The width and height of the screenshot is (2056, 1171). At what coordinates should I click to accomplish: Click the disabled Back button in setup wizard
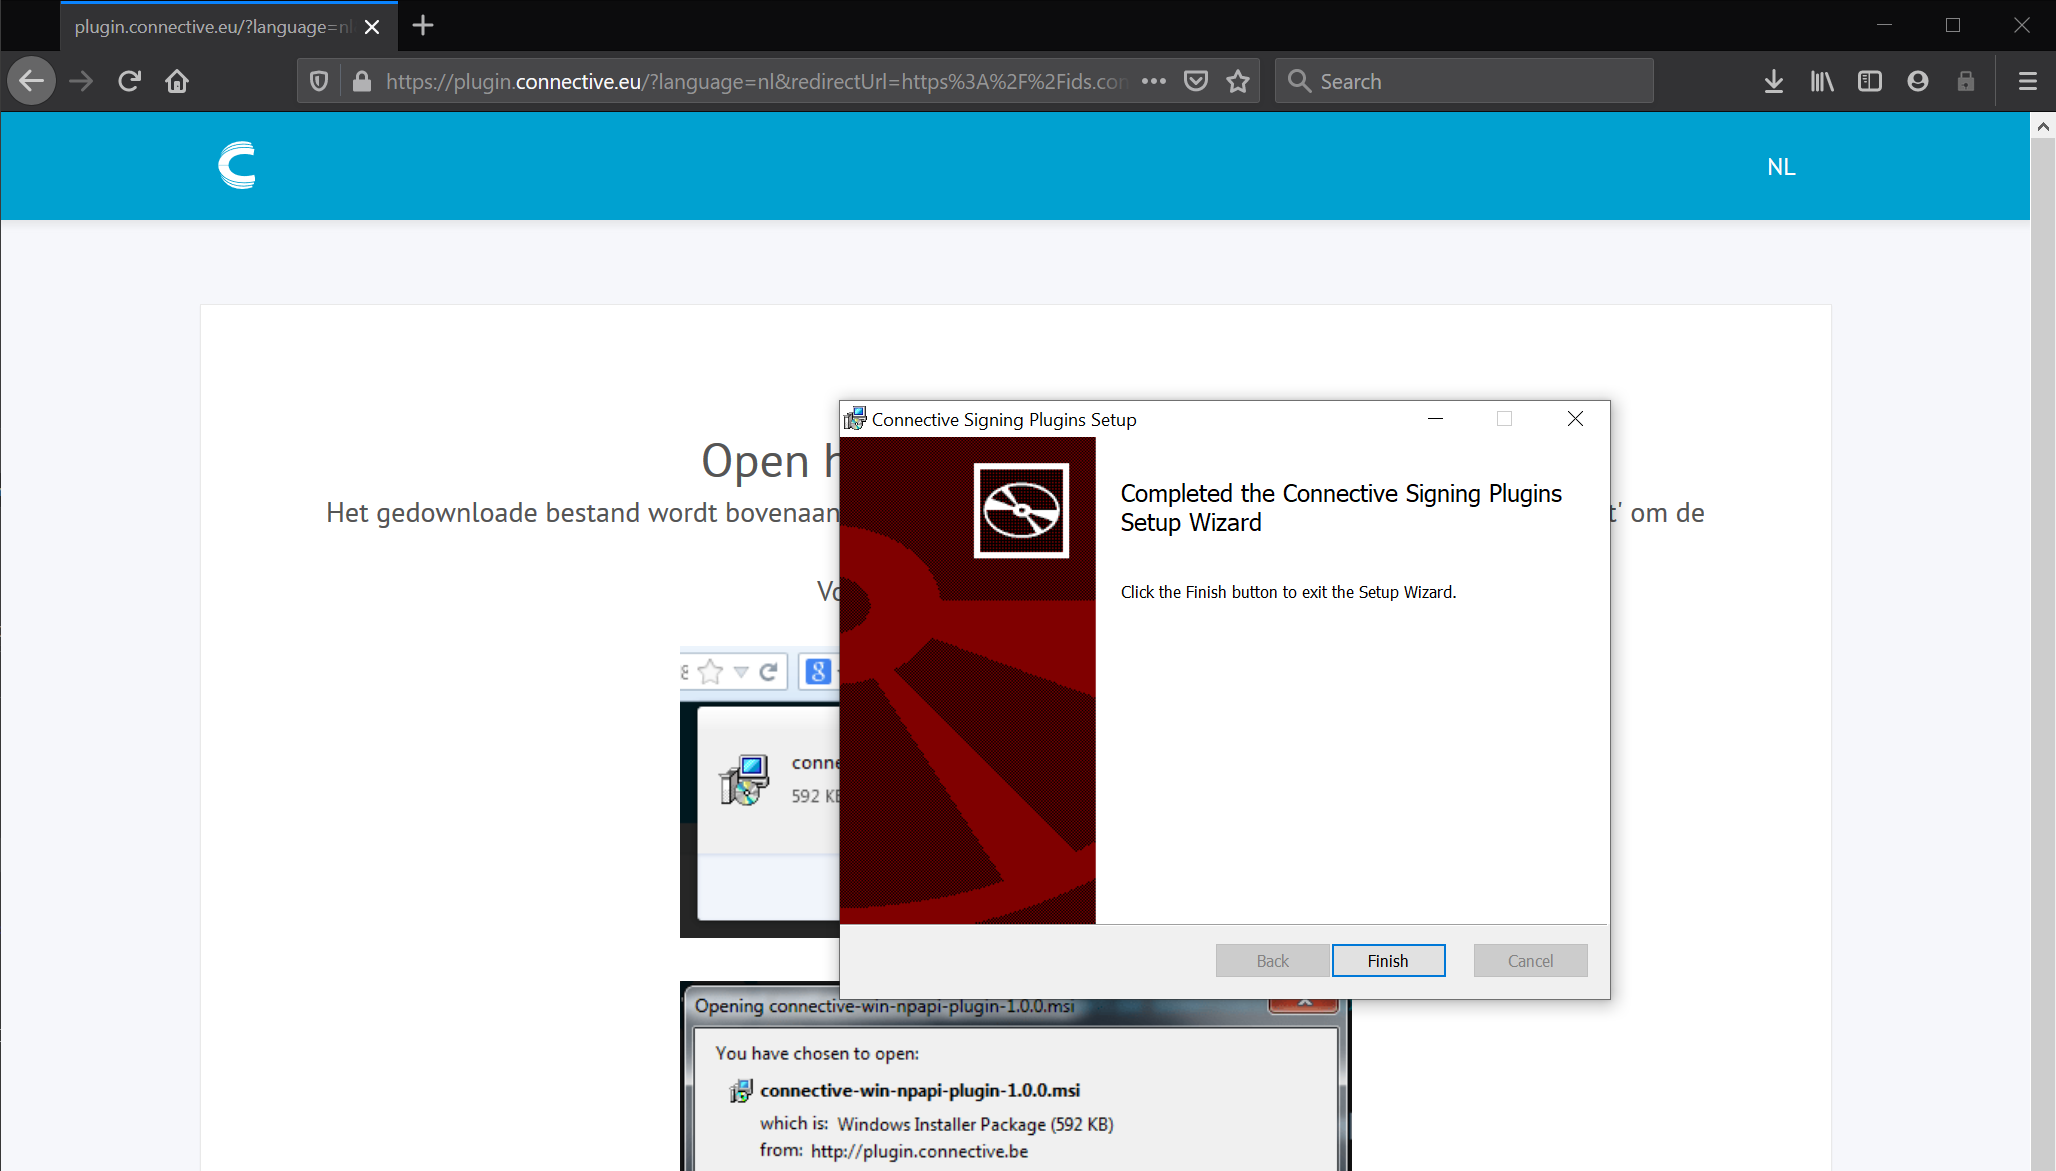pyautogui.click(x=1272, y=960)
